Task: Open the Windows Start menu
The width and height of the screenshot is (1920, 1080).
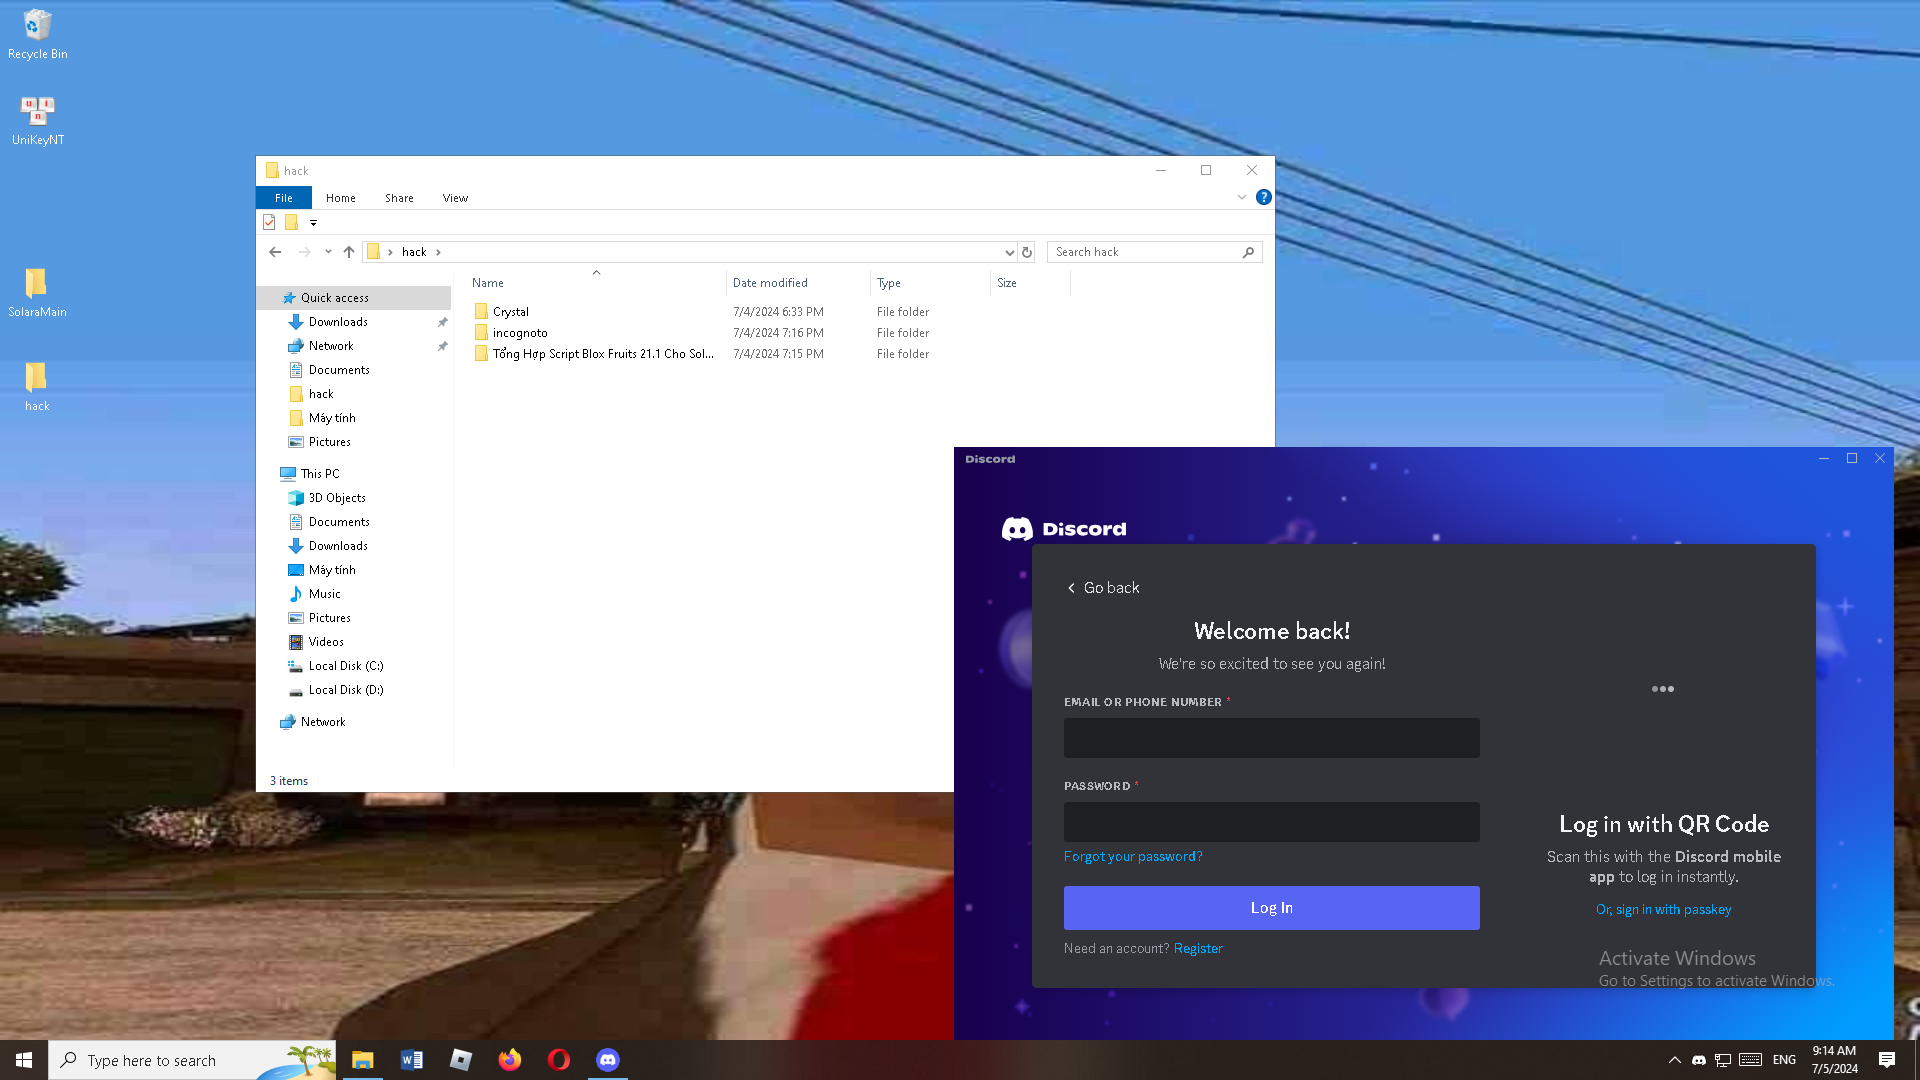Action: (x=24, y=1060)
